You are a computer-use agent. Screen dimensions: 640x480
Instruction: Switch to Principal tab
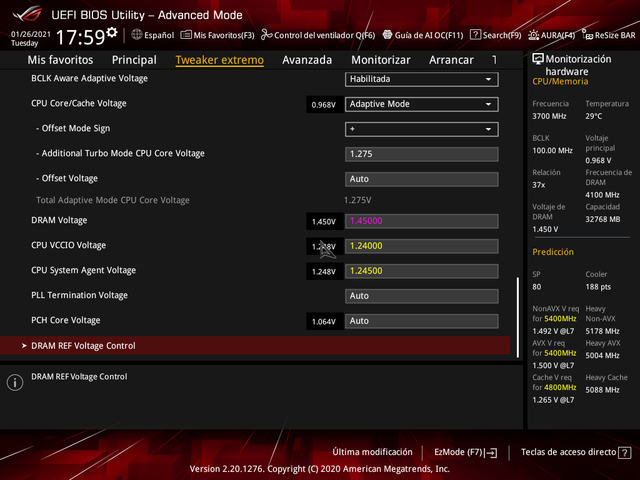pyautogui.click(x=134, y=60)
